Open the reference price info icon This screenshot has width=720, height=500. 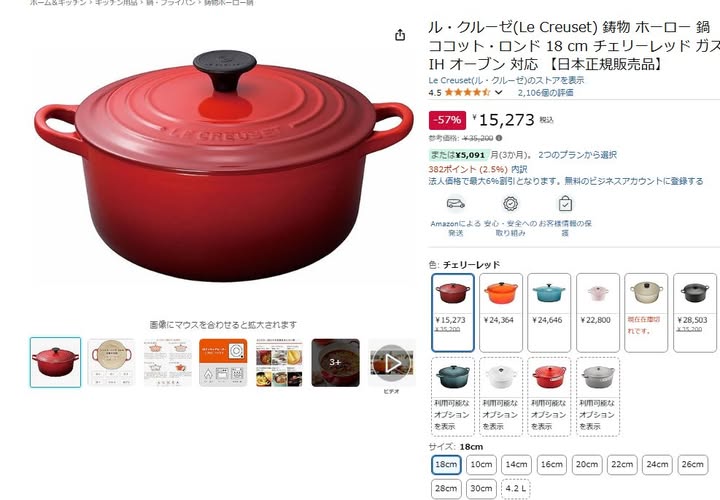(x=499, y=138)
